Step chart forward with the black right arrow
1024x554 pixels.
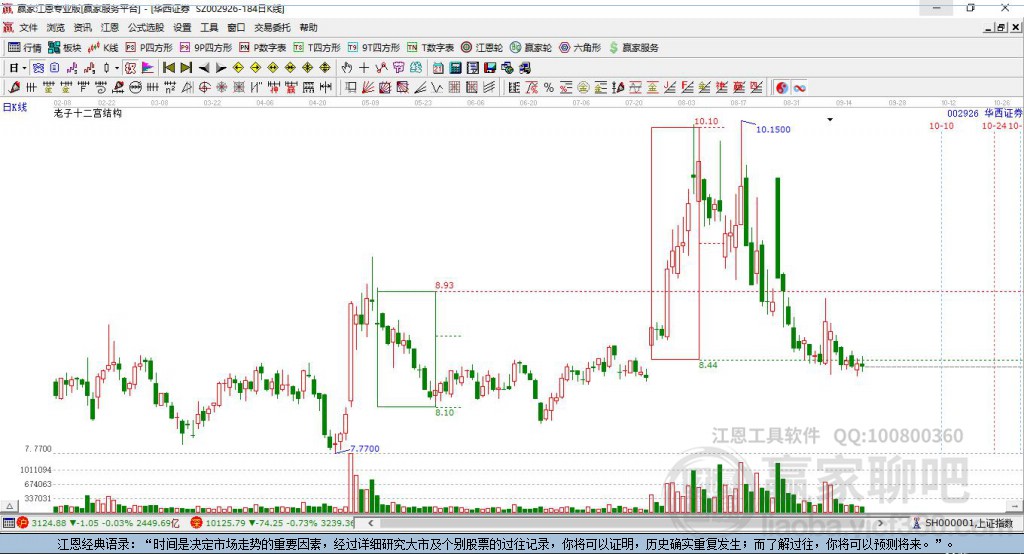221,68
